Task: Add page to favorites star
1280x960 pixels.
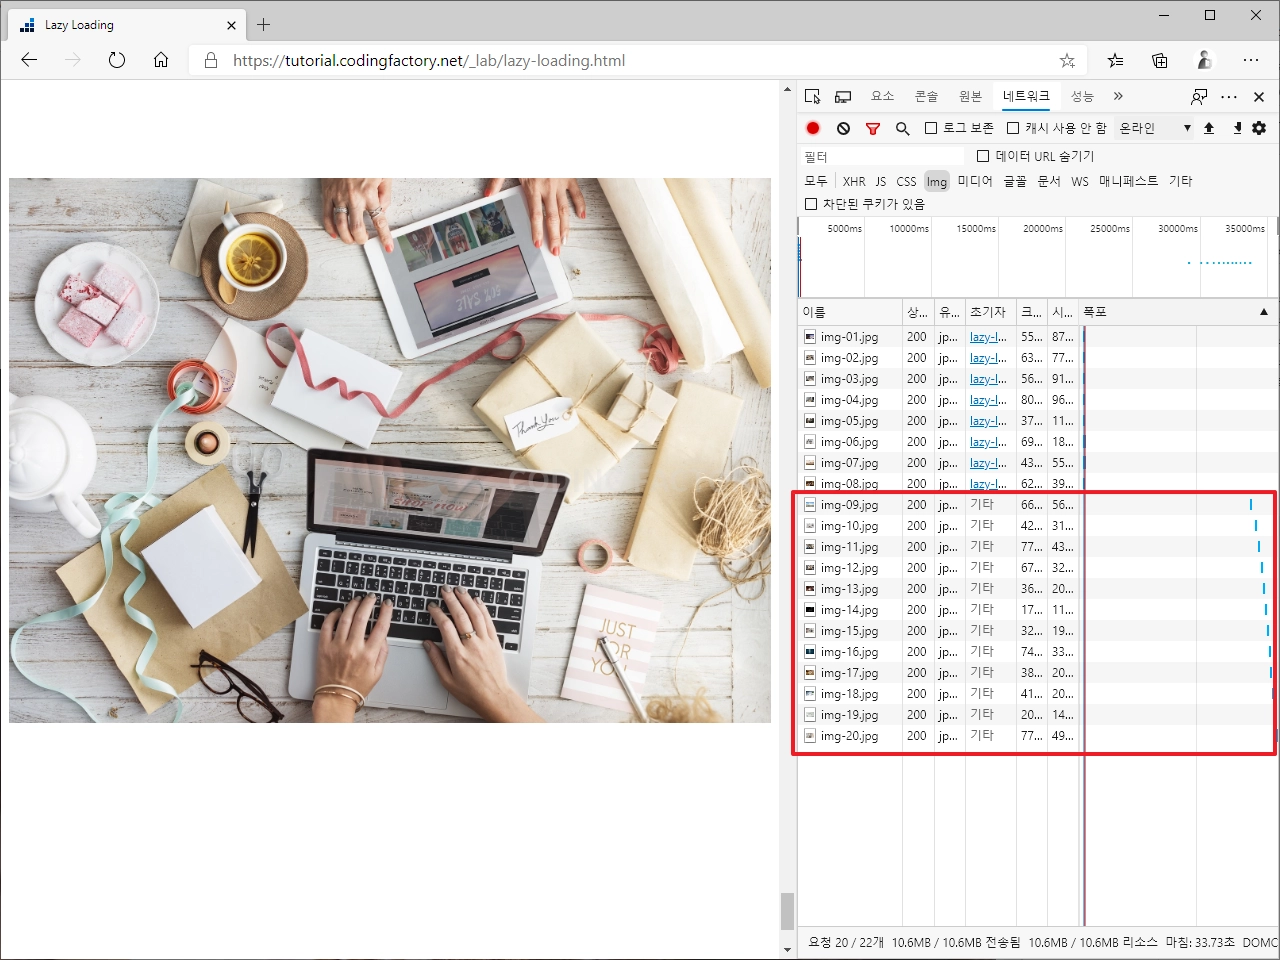Action: [x=1067, y=61]
